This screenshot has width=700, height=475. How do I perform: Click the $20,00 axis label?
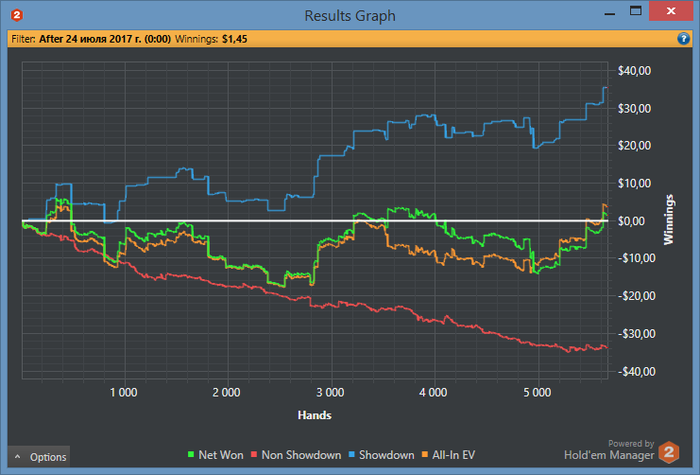[634, 146]
